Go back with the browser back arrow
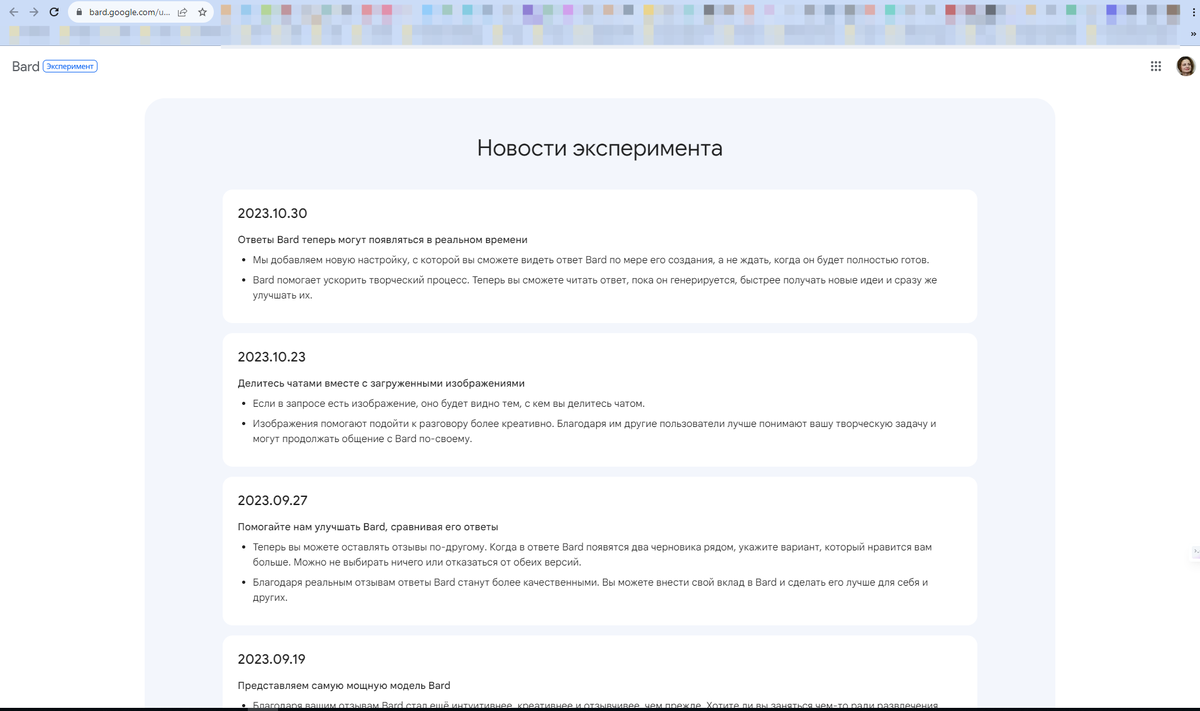This screenshot has width=1200, height=711. click(x=13, y=12)
